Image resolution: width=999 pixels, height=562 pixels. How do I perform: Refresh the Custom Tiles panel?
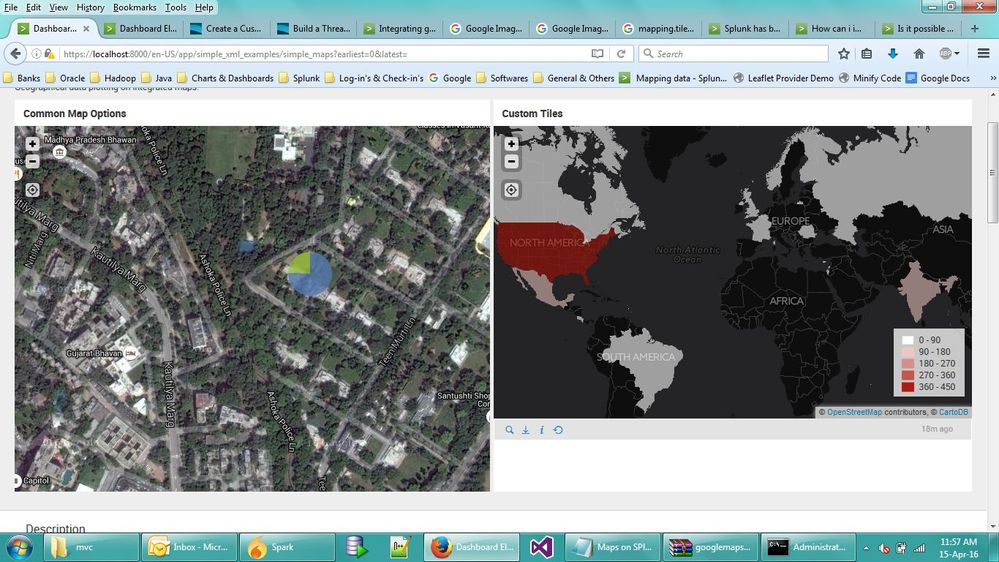point(558,430)
